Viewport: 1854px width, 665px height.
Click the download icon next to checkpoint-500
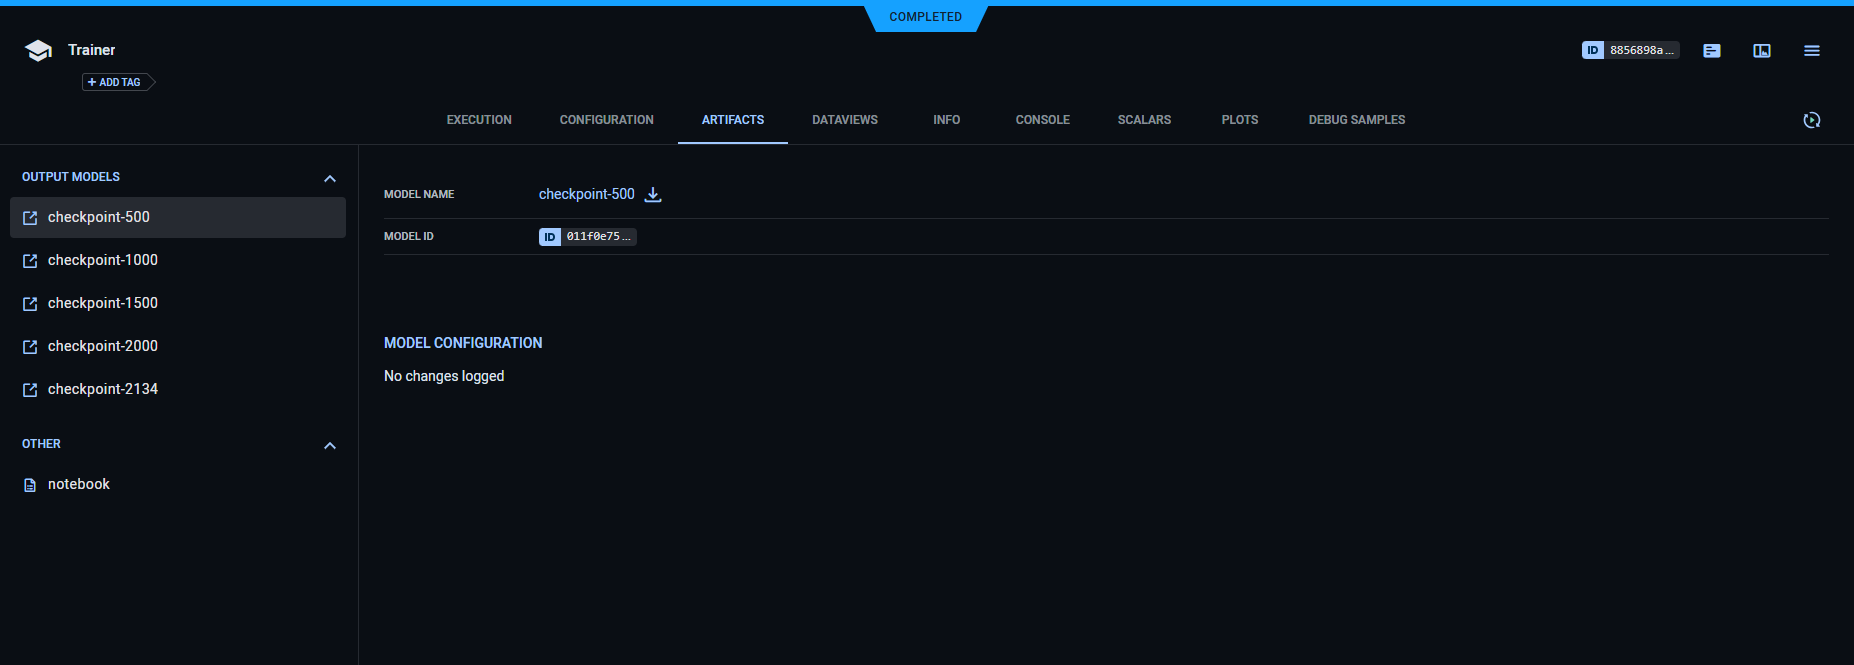[653, 195]
